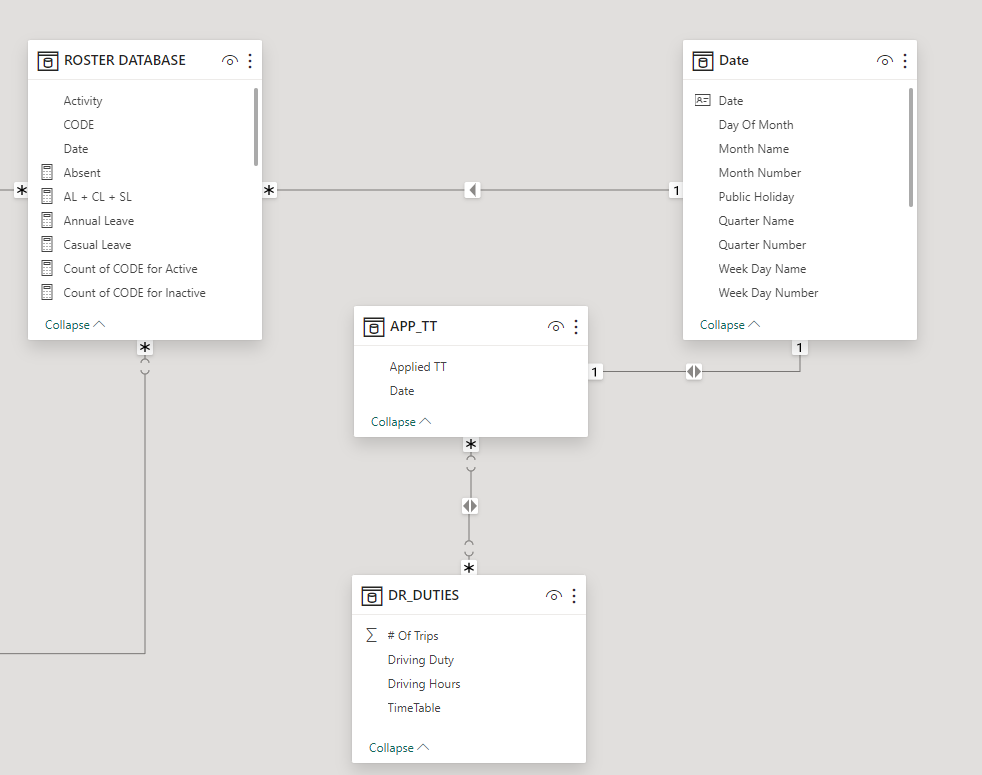
Task: Select the Absent measure calculator icon
Action: coord(47,172)
